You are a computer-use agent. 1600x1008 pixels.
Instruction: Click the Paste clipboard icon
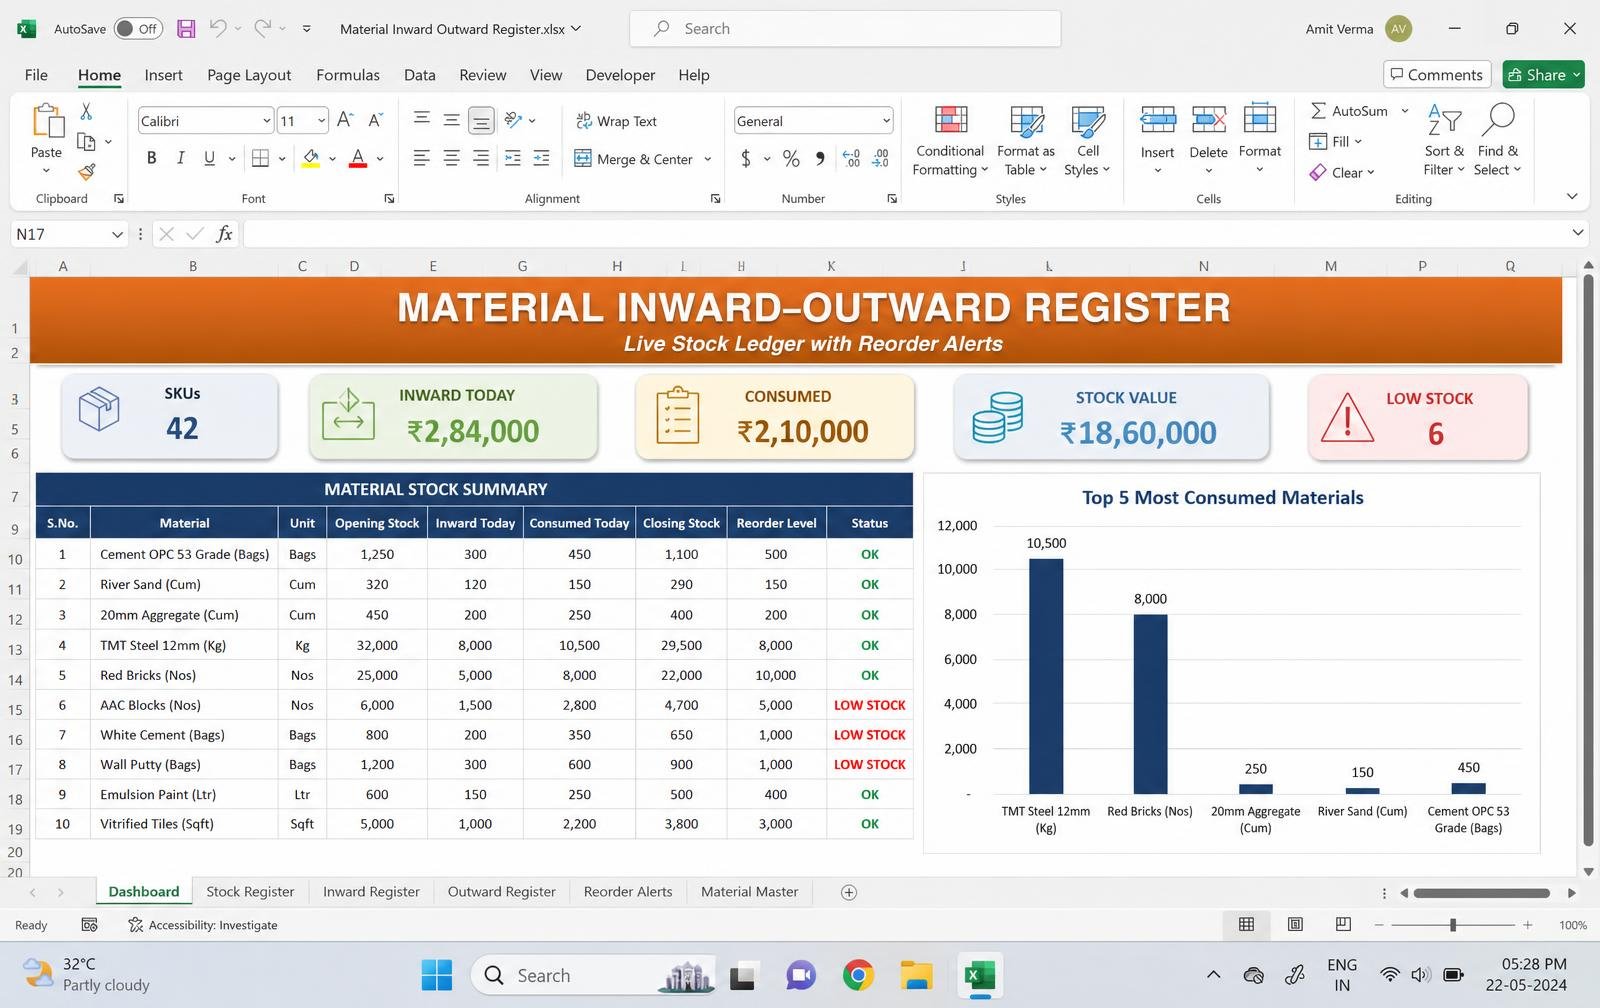click(x=46, y=122)
